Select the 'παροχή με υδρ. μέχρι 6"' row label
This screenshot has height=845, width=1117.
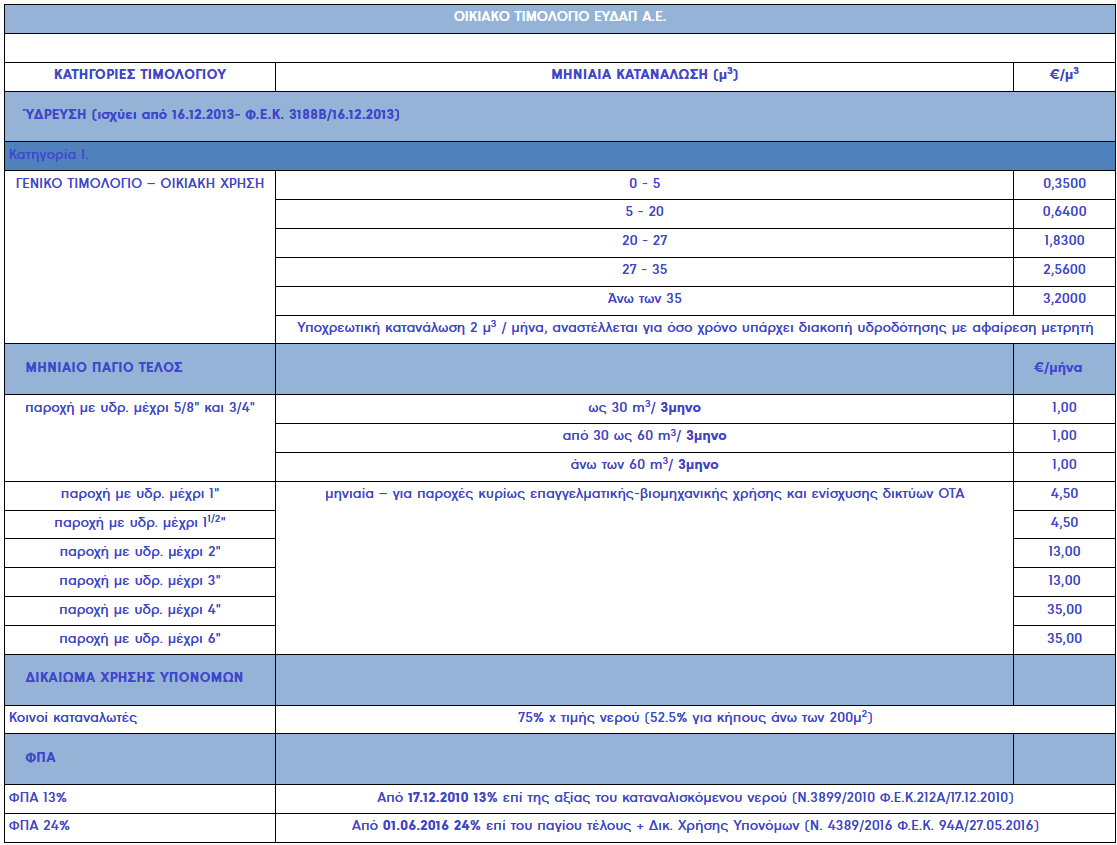click(x=140, y=639)
